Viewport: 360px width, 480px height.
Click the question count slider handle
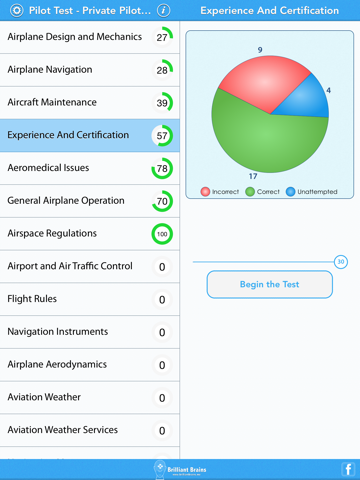tap(341, 262)
